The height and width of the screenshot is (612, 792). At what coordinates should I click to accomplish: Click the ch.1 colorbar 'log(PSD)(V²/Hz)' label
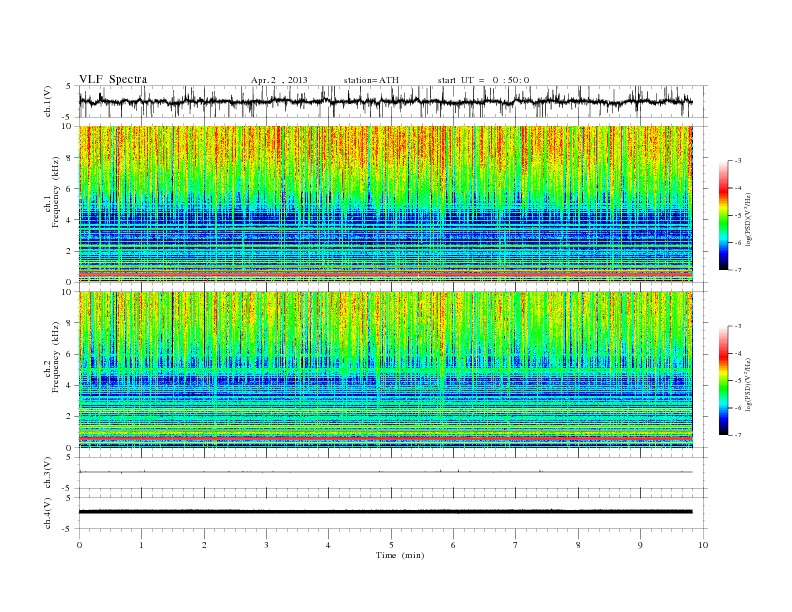749,219
